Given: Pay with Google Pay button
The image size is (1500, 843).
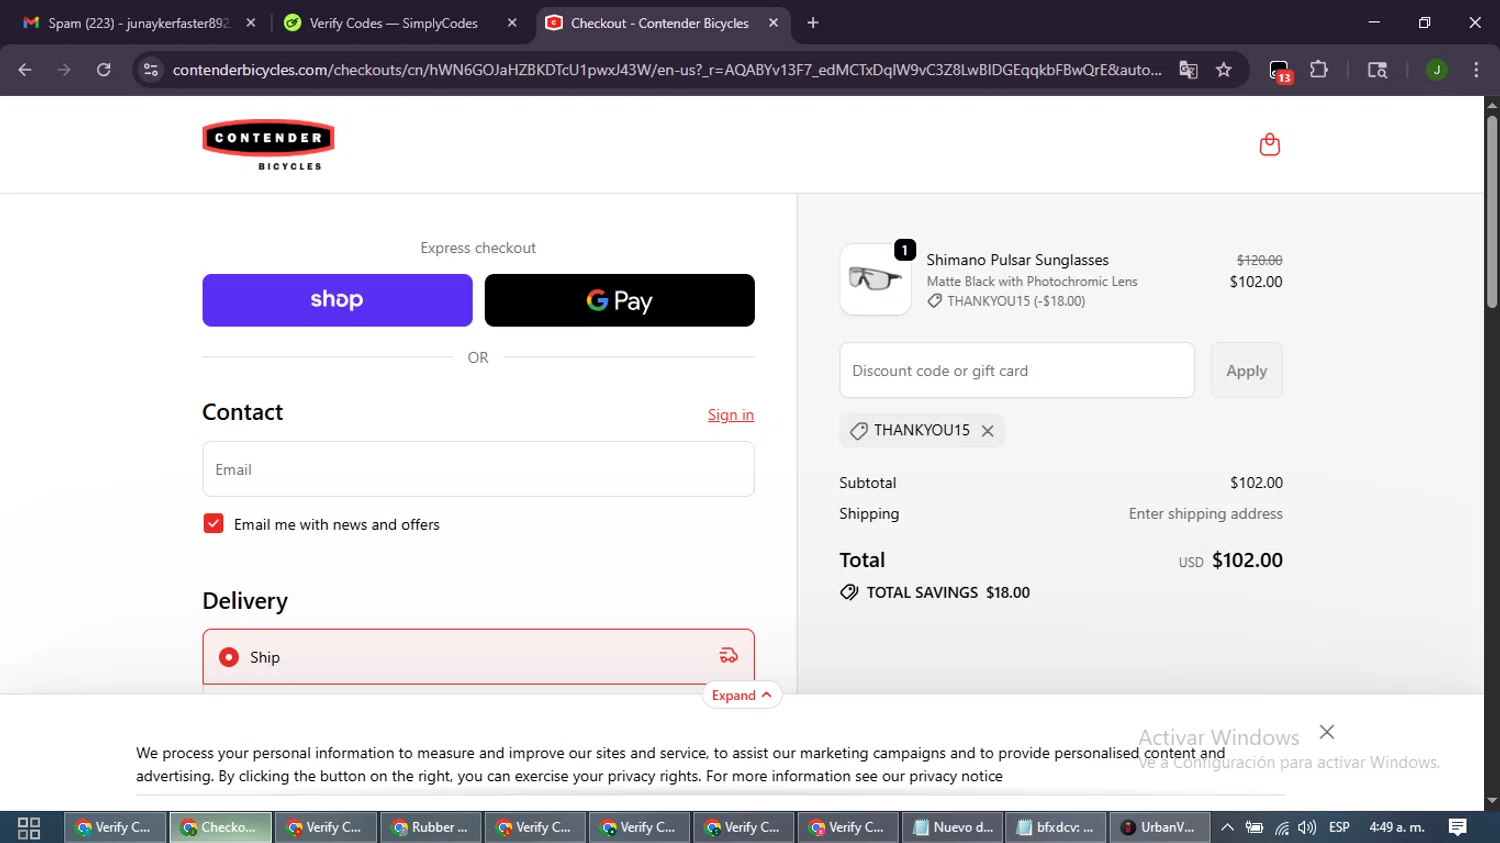Looking at the screenshot, I should (620, 300).
